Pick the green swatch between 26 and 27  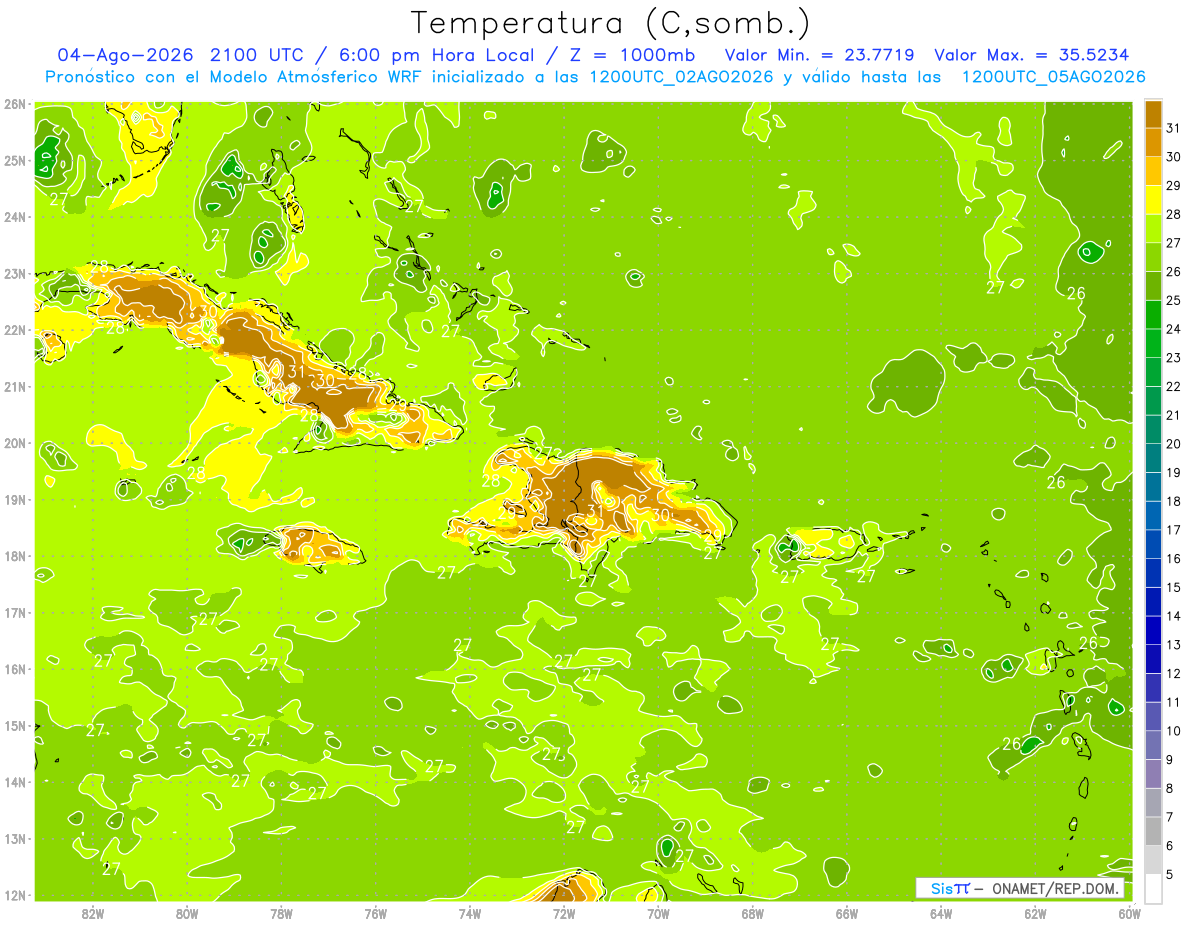click(x=1153, y=257)
